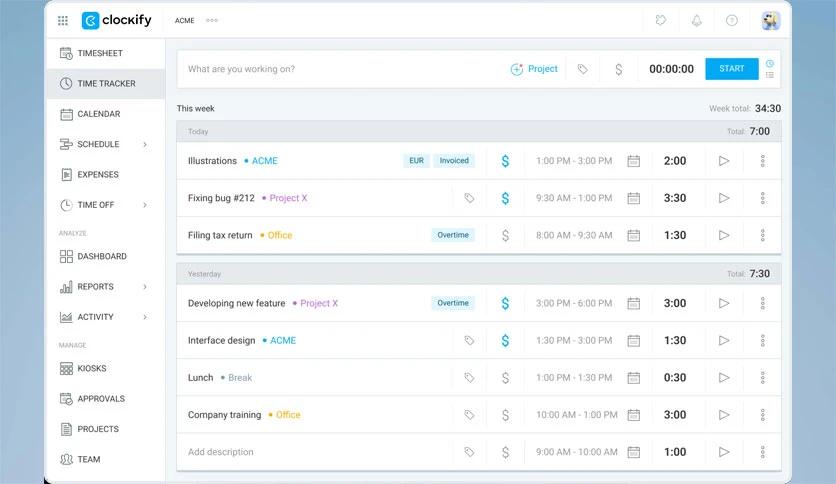836x484 pixels.
Task: Switch to manual mode list icon
Action: [x=770, y=75]
